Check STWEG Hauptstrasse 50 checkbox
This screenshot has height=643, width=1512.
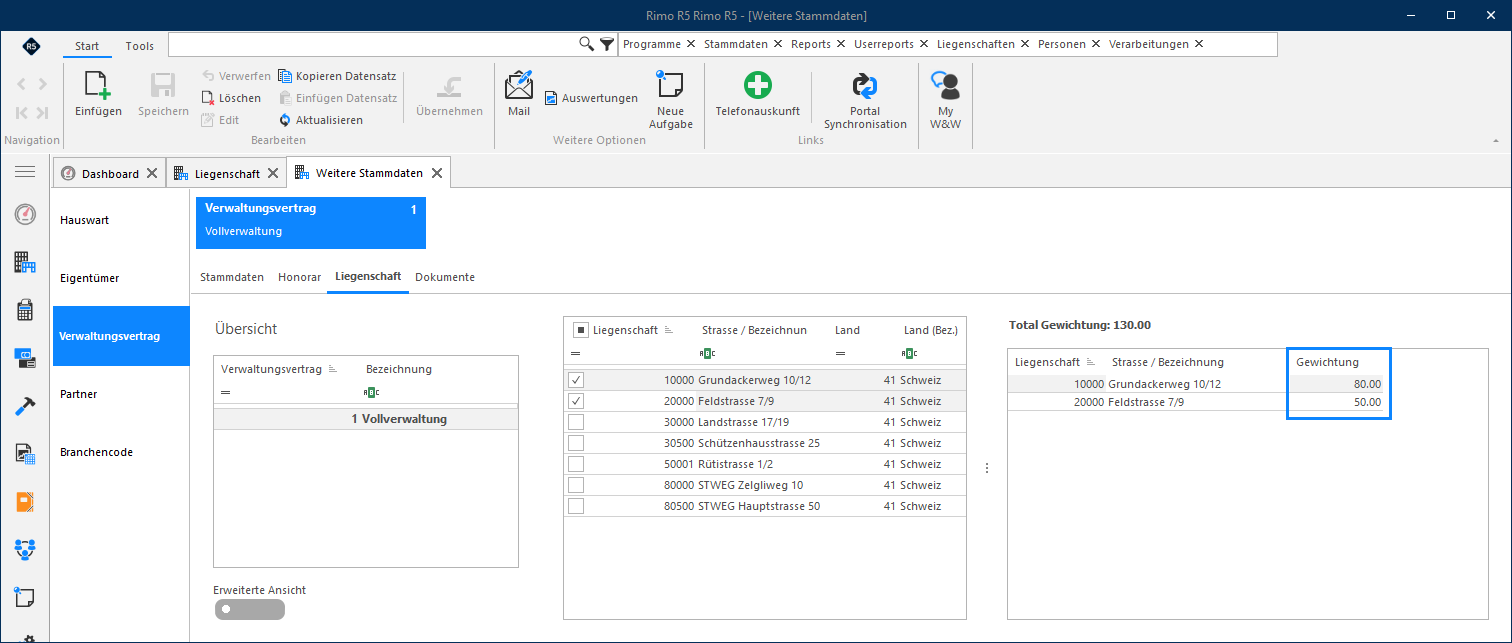[x=576, y=506]
